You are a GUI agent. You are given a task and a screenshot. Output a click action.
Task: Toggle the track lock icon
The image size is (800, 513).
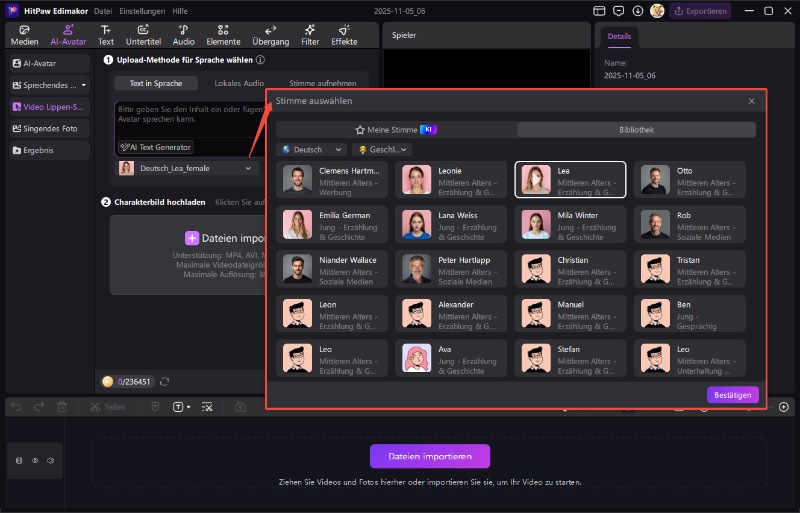pyautogui.click(x=19, y=461)
